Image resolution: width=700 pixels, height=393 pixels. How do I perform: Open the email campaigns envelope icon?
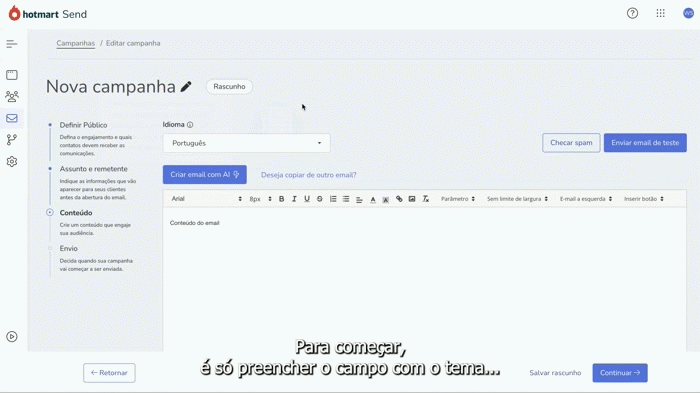(x=12, y=118)
